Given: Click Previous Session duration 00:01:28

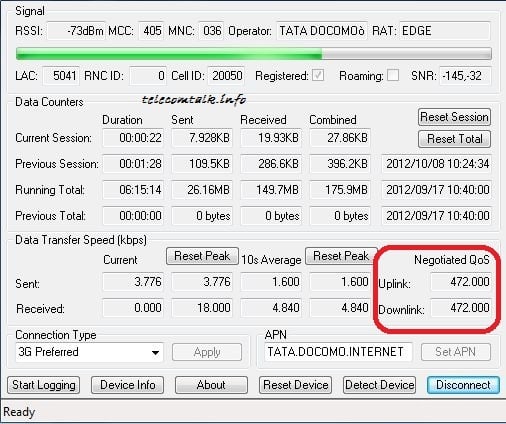Looking at the screenshot, I should 133,164.
